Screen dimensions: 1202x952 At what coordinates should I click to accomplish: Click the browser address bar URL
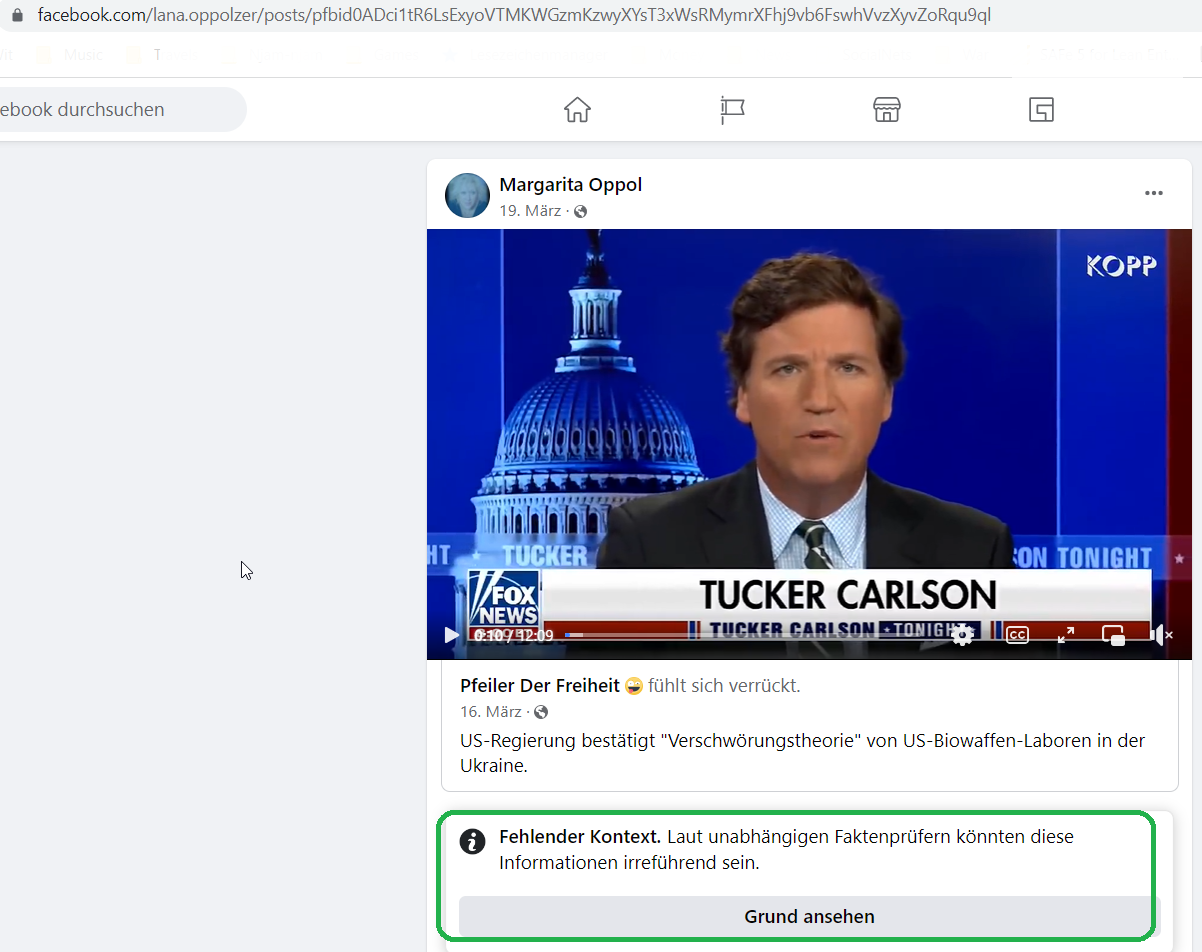[x=514, y=16]
